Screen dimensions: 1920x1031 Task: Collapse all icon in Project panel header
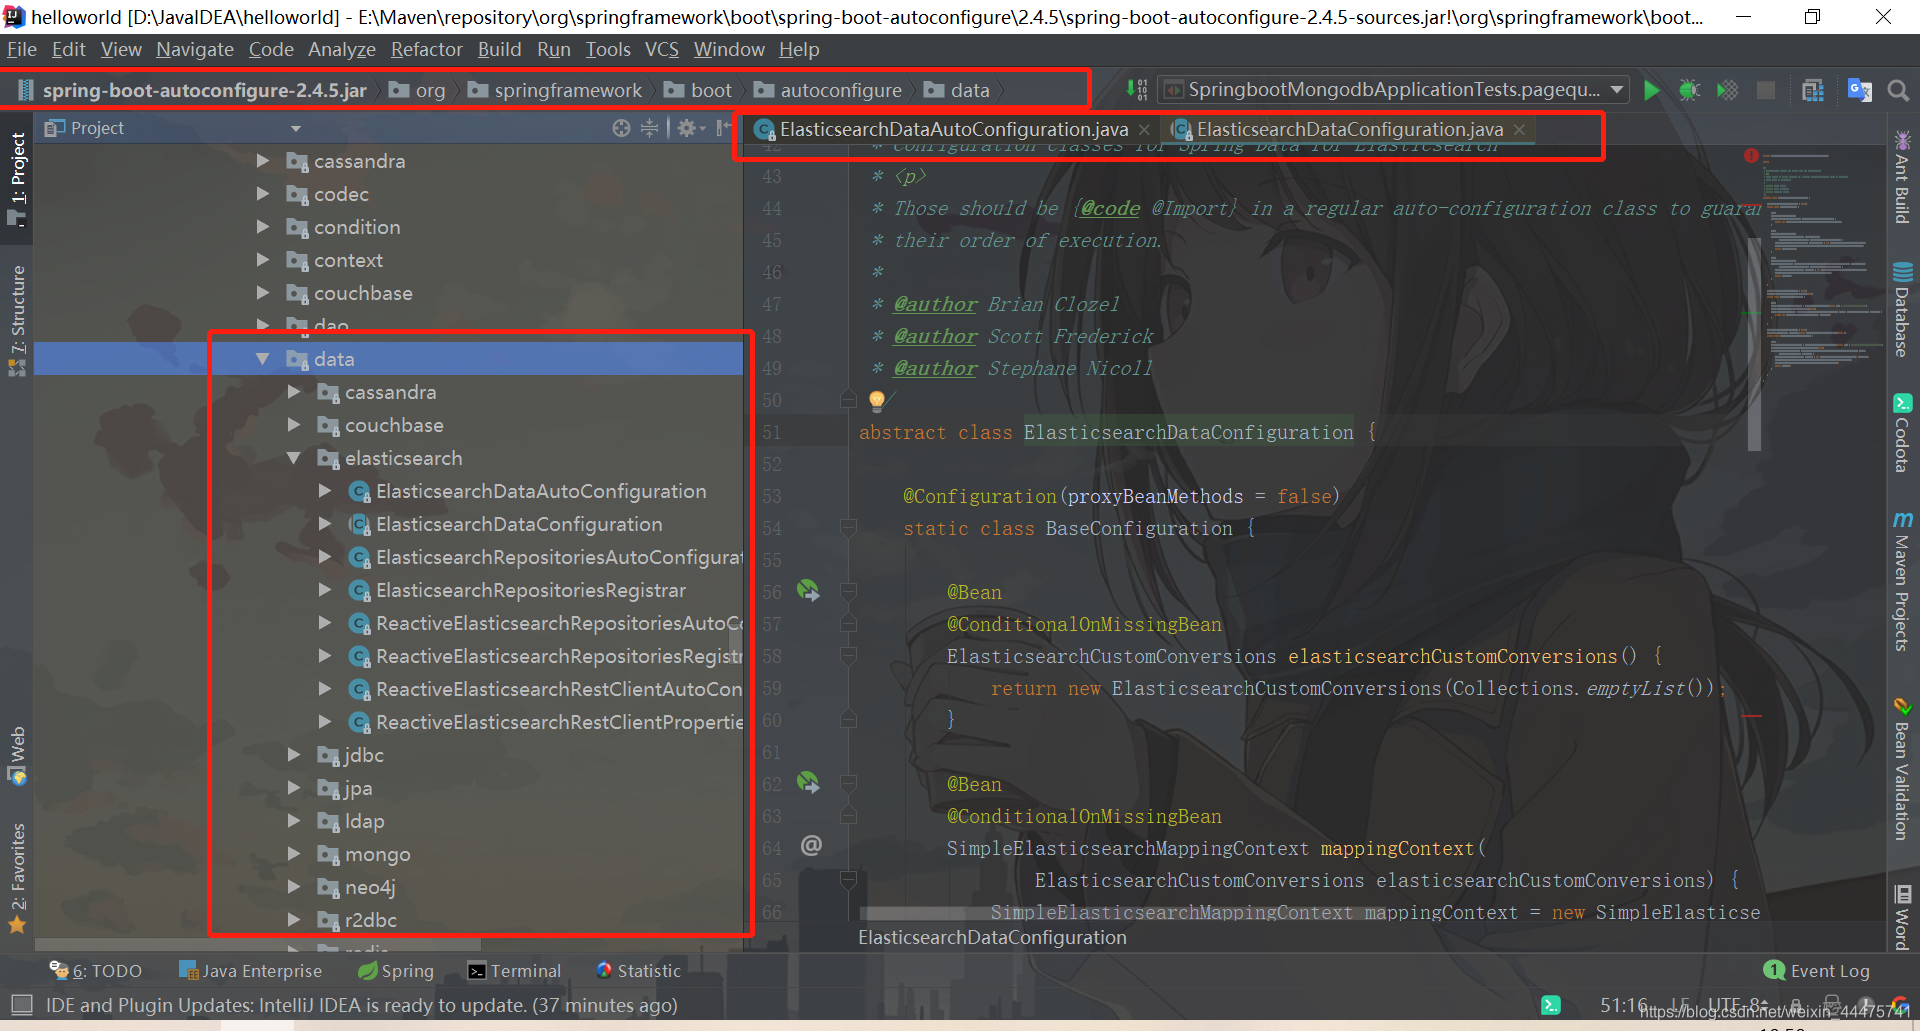[649, 128]
